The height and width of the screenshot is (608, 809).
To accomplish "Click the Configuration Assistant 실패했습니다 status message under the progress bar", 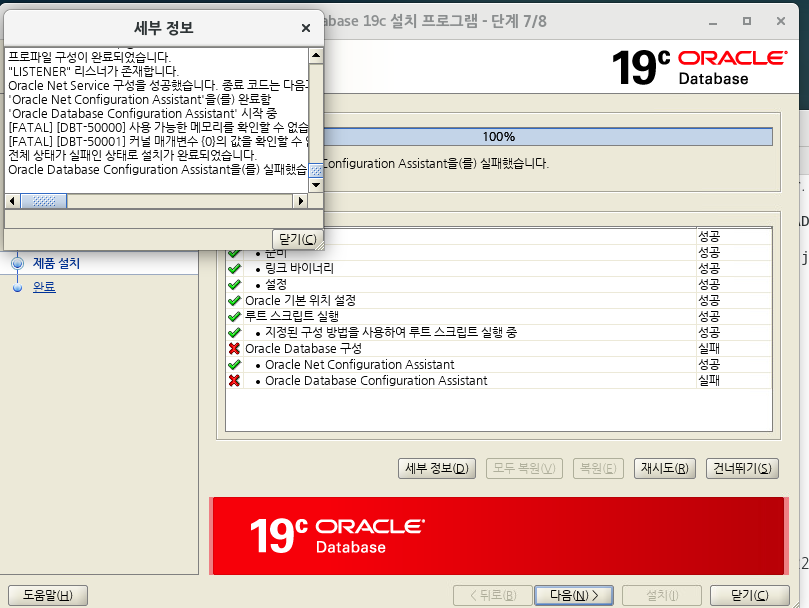I will (436, 164).
